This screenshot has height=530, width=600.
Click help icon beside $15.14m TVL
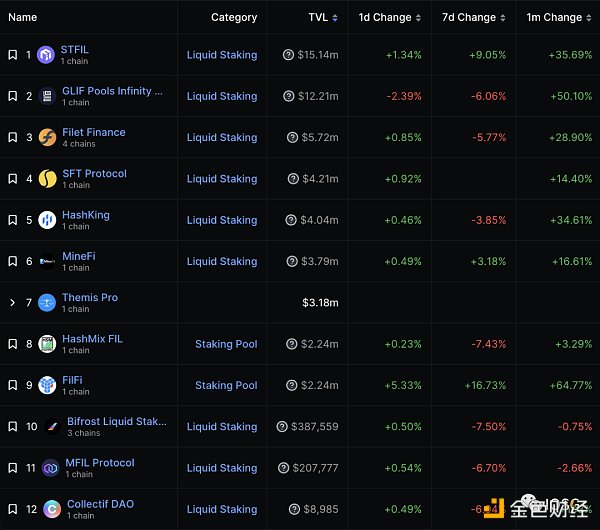tap(288, 55)
